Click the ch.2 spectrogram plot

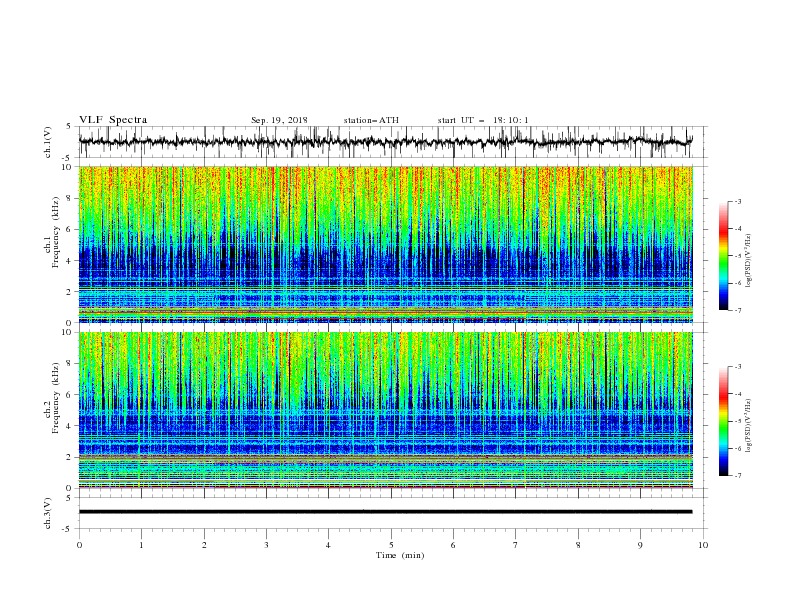point(385,410)
